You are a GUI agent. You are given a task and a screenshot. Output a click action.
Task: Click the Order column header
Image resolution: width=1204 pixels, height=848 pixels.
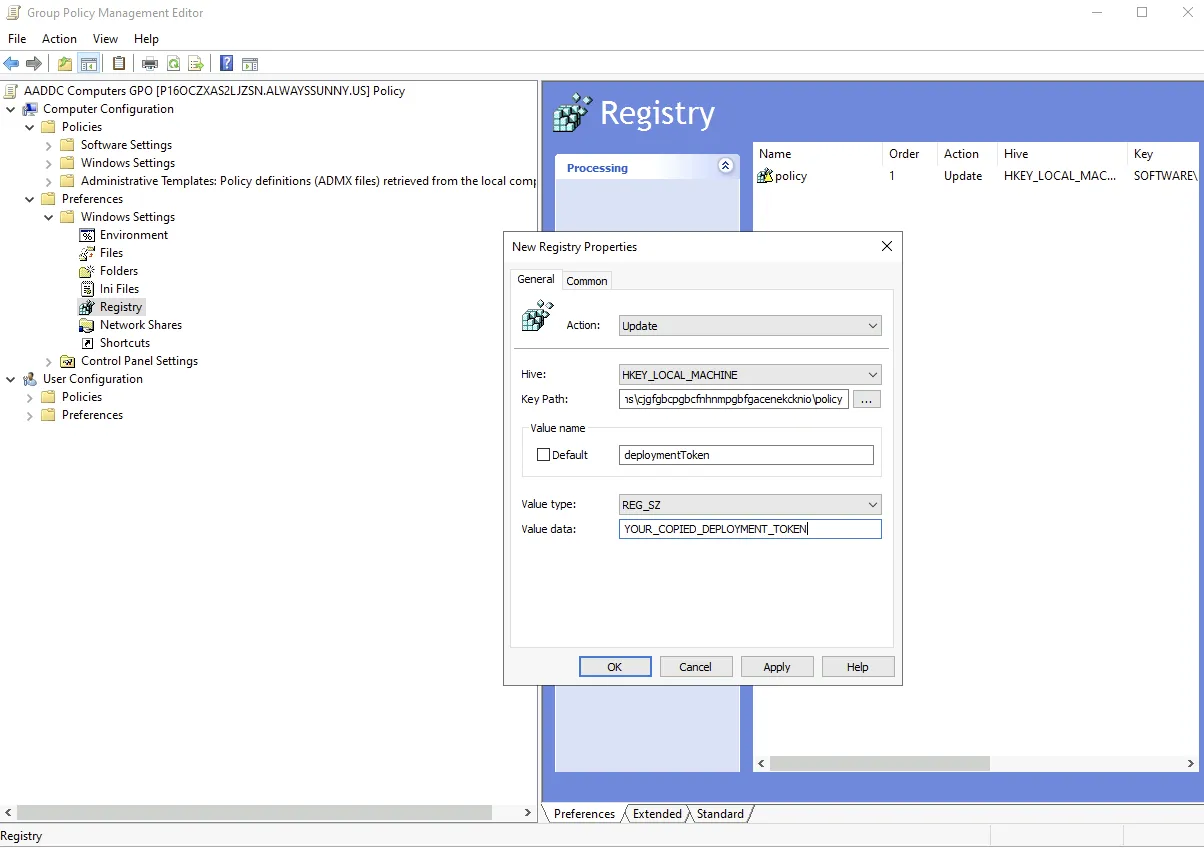(910, 154)
